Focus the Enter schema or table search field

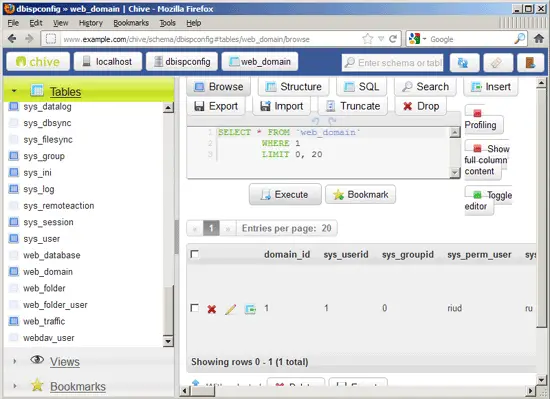(x=393, y=63)
